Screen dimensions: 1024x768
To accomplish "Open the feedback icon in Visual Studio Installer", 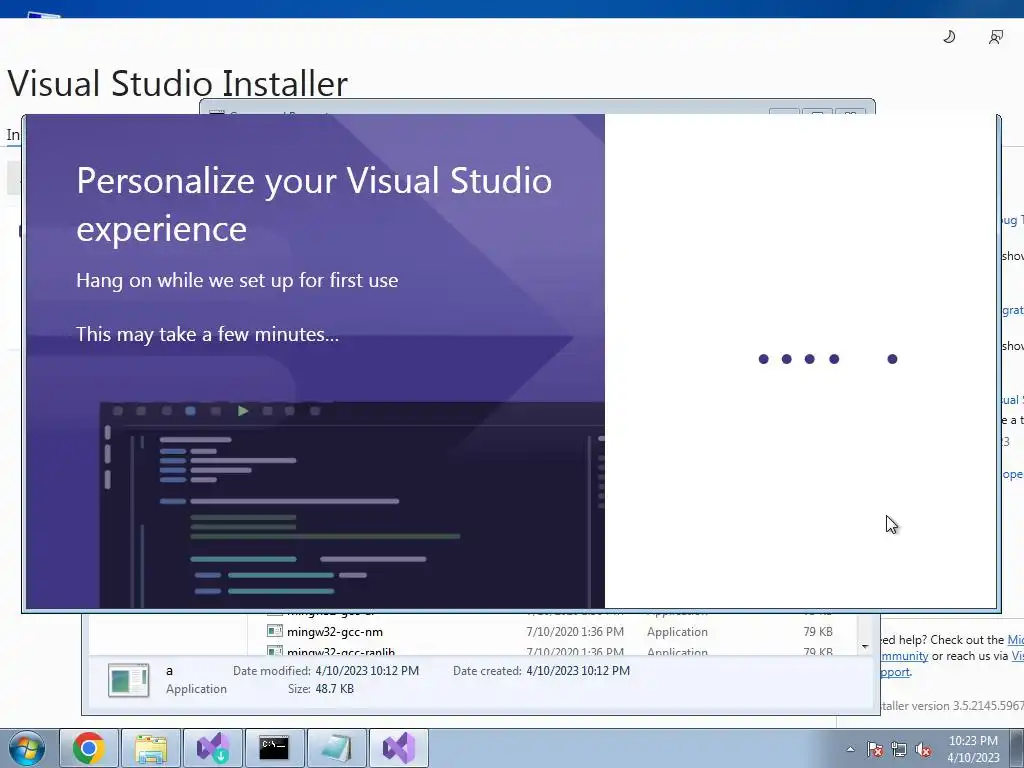I will [995, 37].
